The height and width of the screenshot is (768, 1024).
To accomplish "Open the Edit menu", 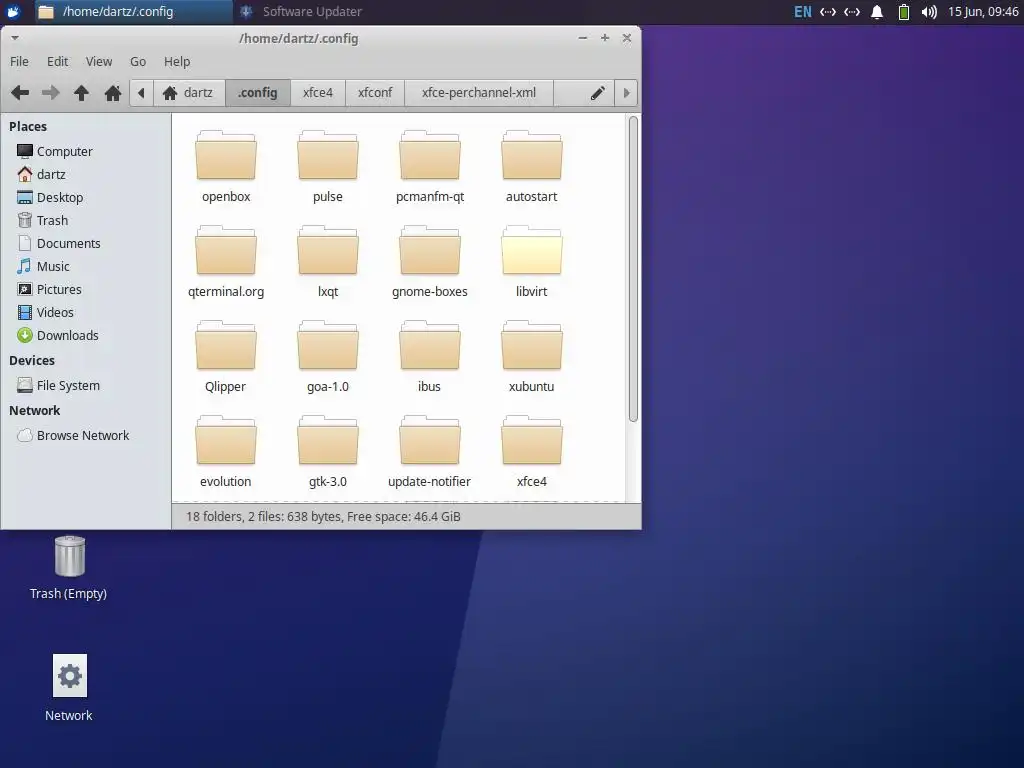I will (x=57, y=61).
